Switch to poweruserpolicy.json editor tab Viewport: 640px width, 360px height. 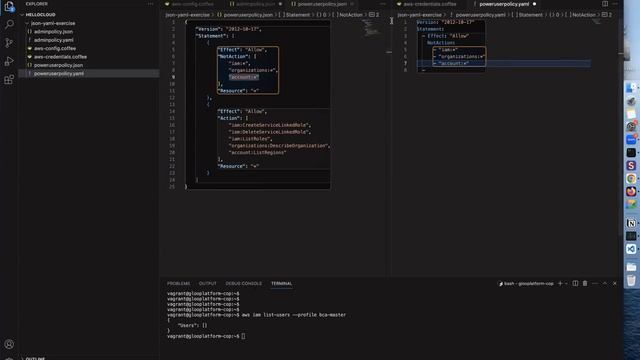(322, 4)
